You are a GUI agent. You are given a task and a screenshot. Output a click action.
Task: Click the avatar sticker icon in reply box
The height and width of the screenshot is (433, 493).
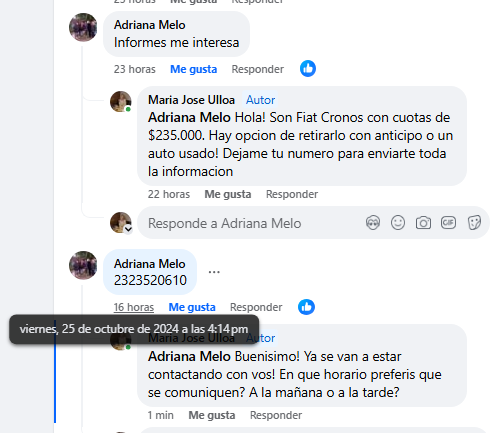pos(373,223)
